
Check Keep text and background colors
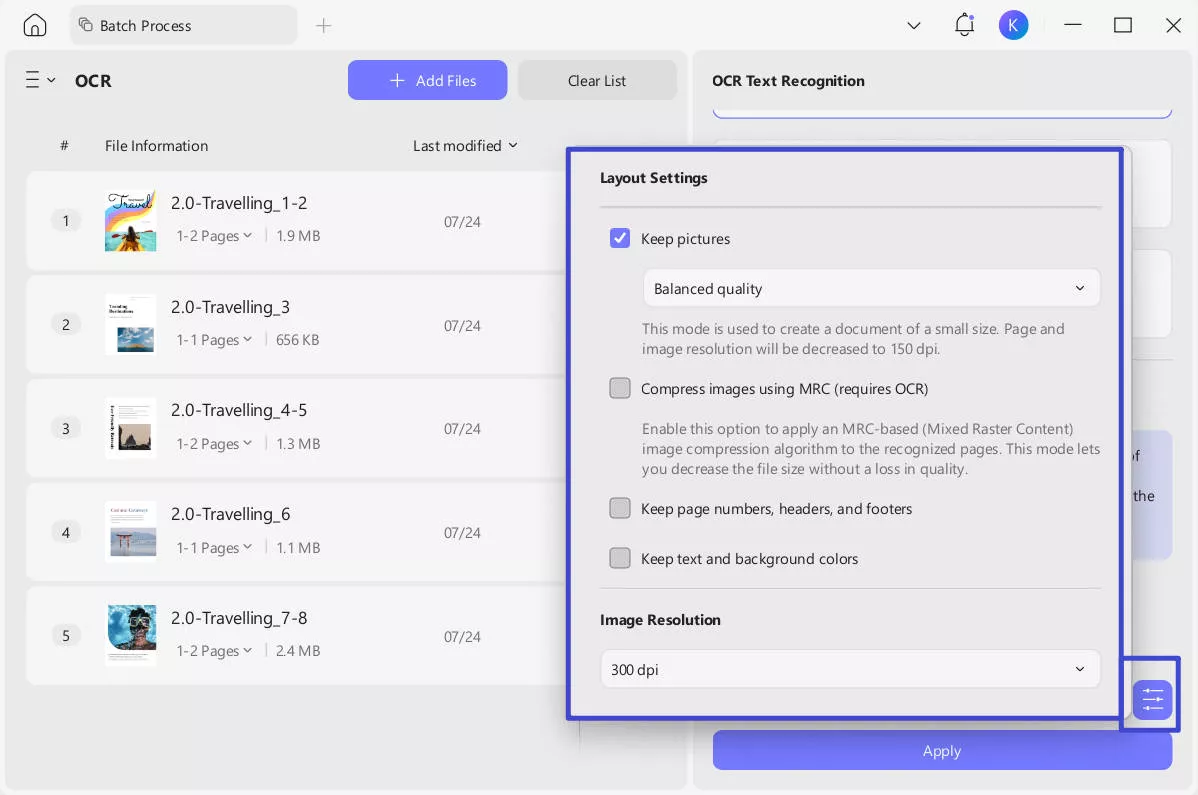click(x=620, y=559)
